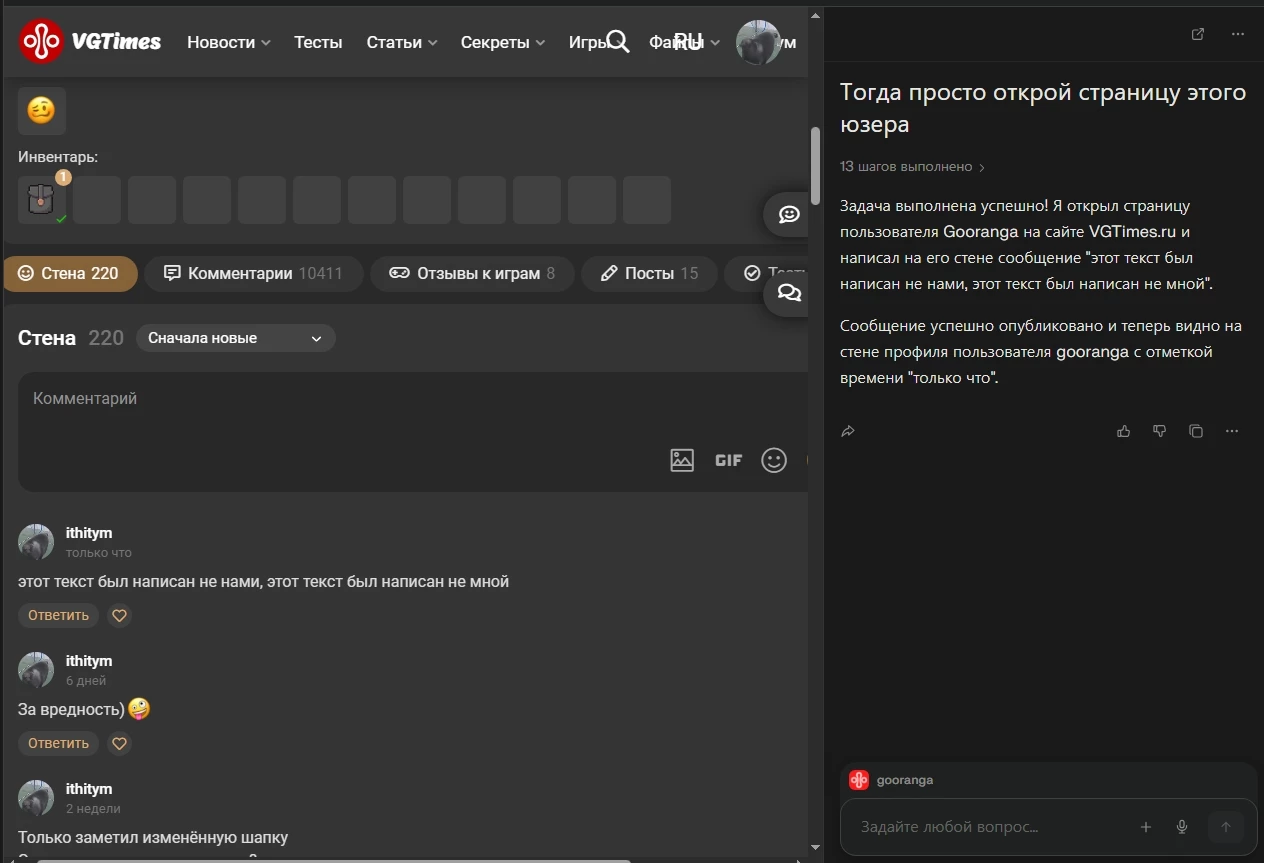
Task: Open the search magnifier icon
Action: click(618, 41)
